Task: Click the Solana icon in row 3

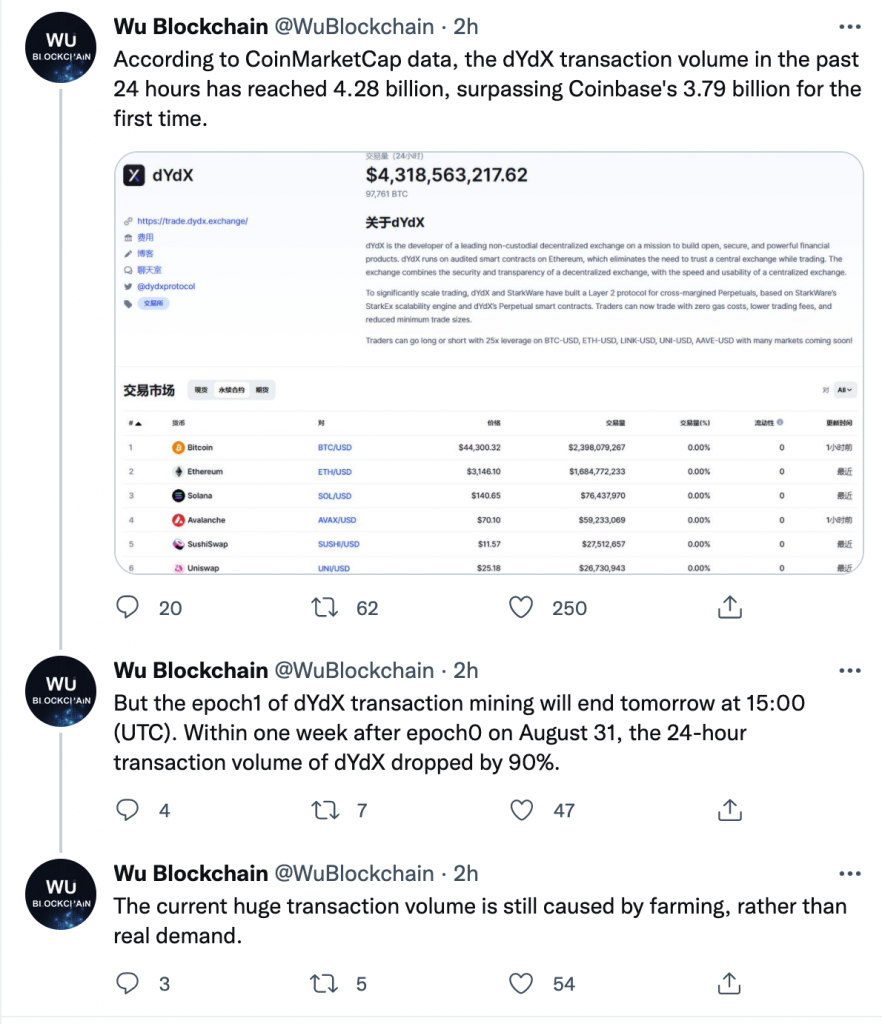Action: click(x=178, y=495)
